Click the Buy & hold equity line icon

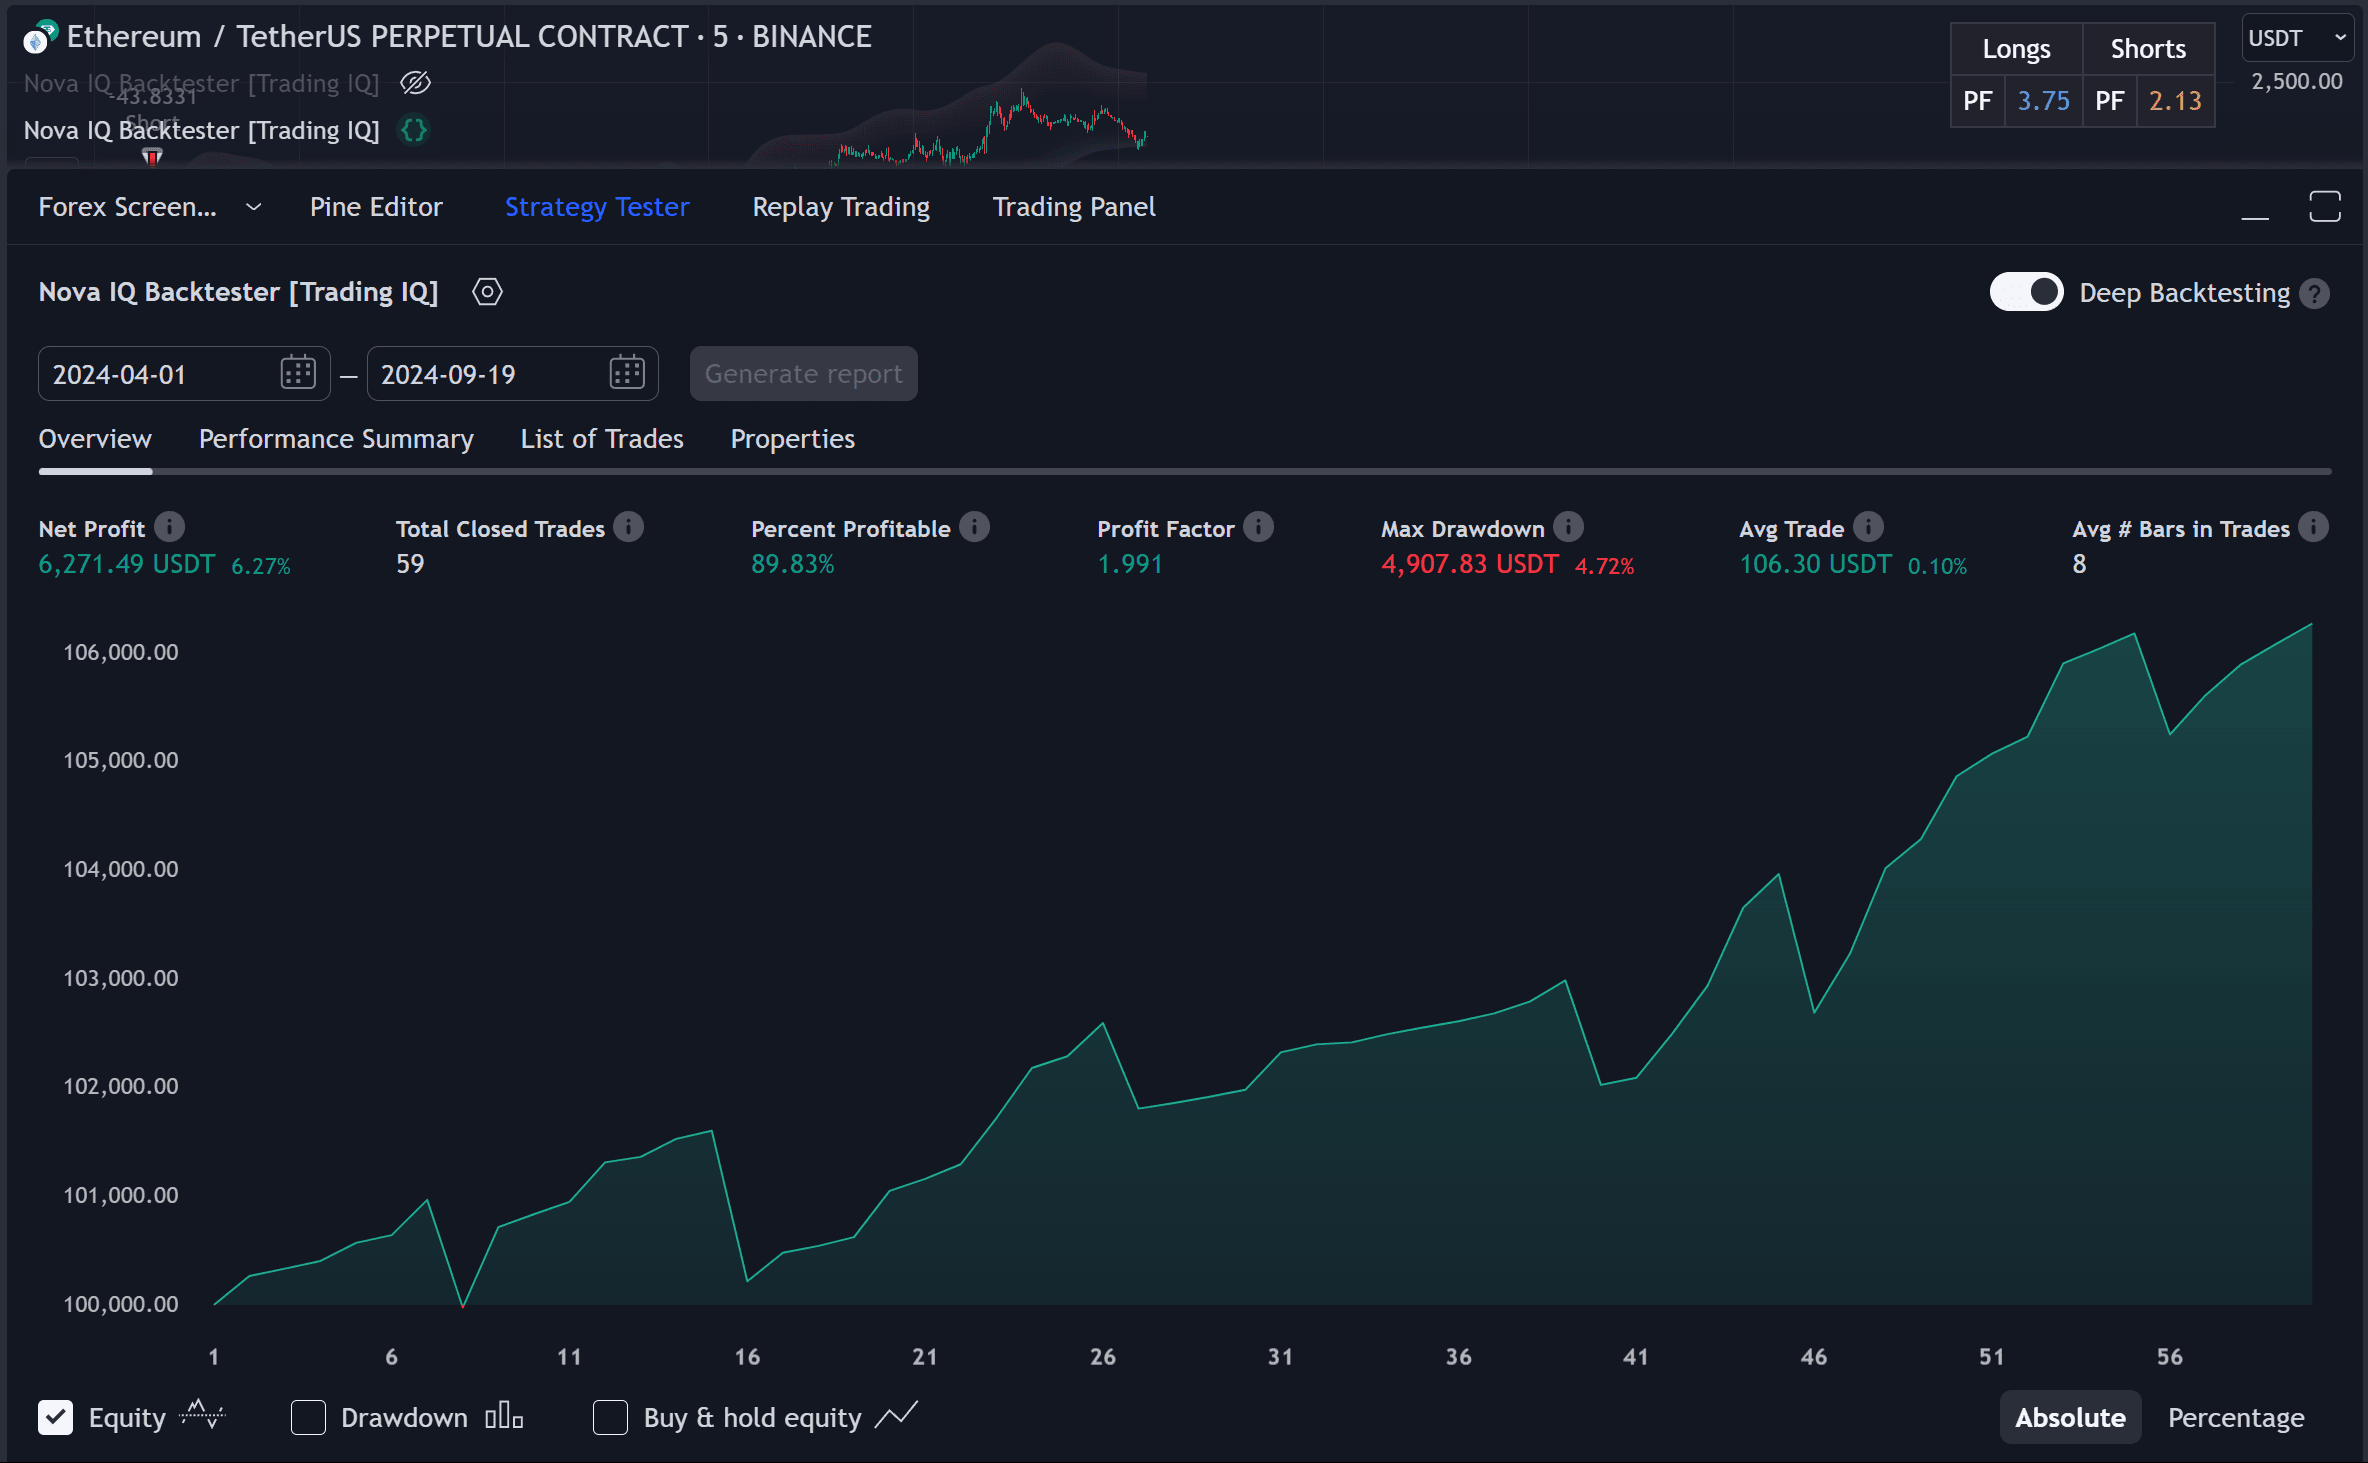tap(896, 1415)
